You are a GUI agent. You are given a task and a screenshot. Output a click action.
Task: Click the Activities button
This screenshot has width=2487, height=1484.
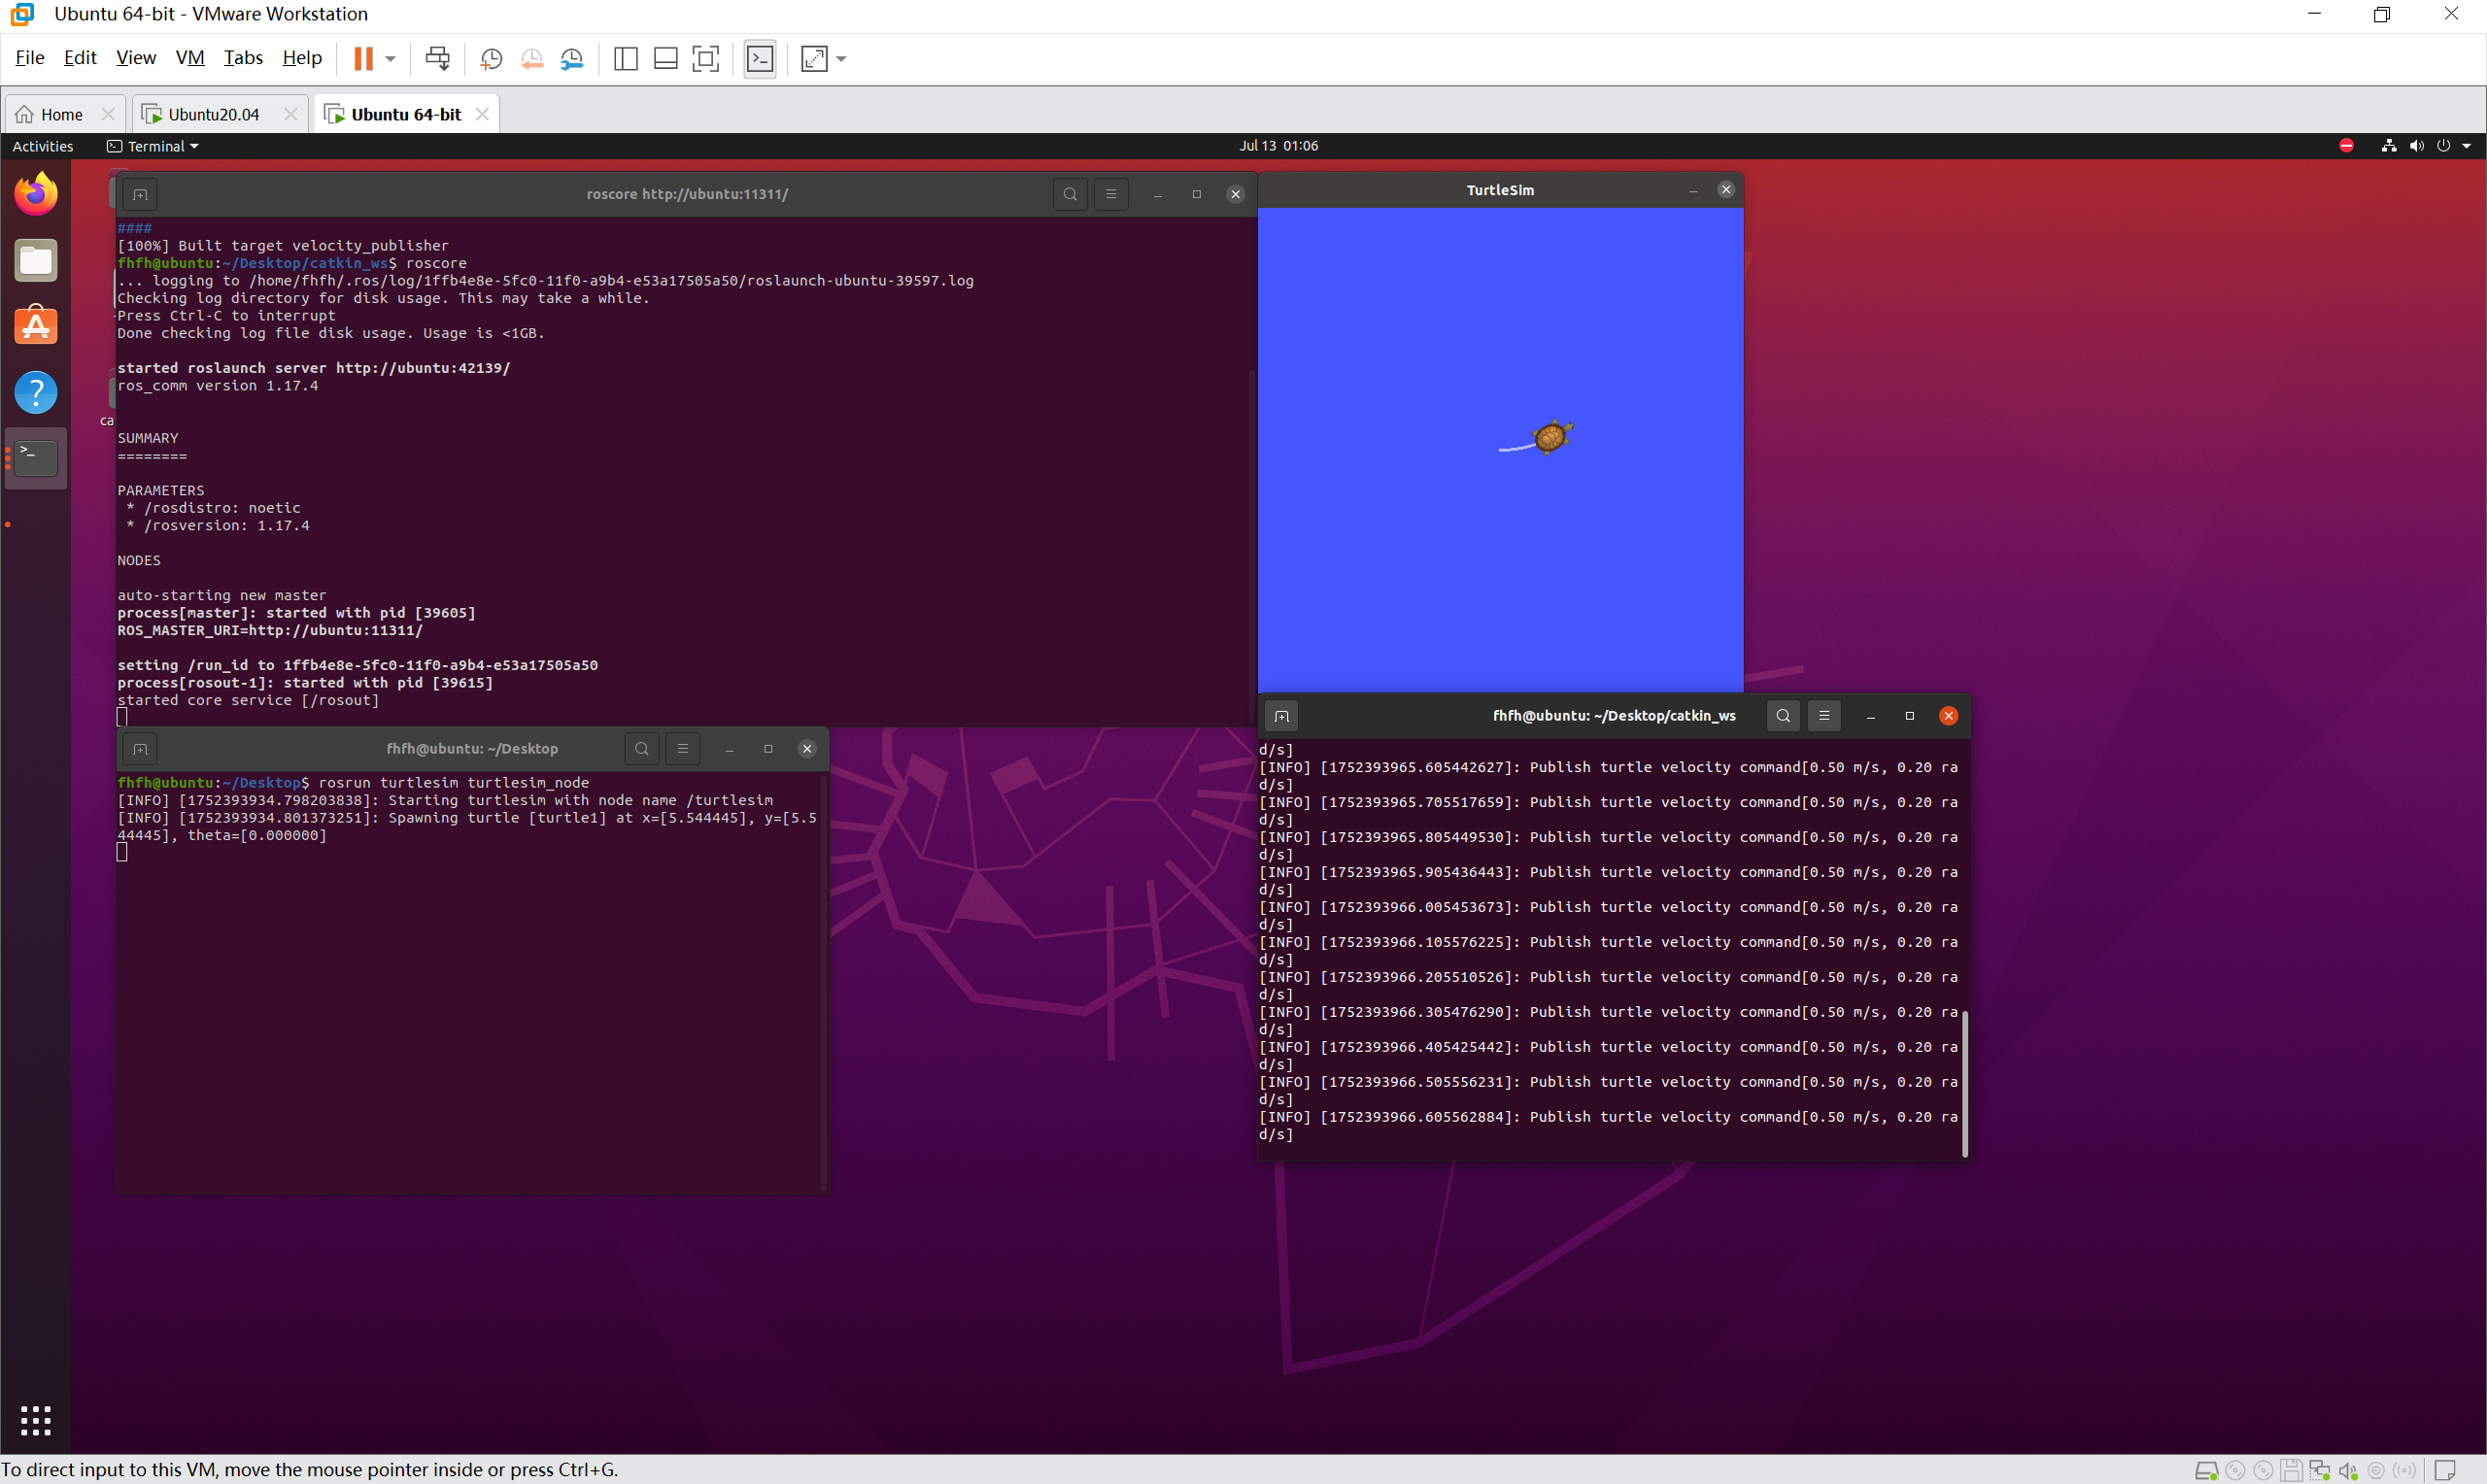coord(43,146)
